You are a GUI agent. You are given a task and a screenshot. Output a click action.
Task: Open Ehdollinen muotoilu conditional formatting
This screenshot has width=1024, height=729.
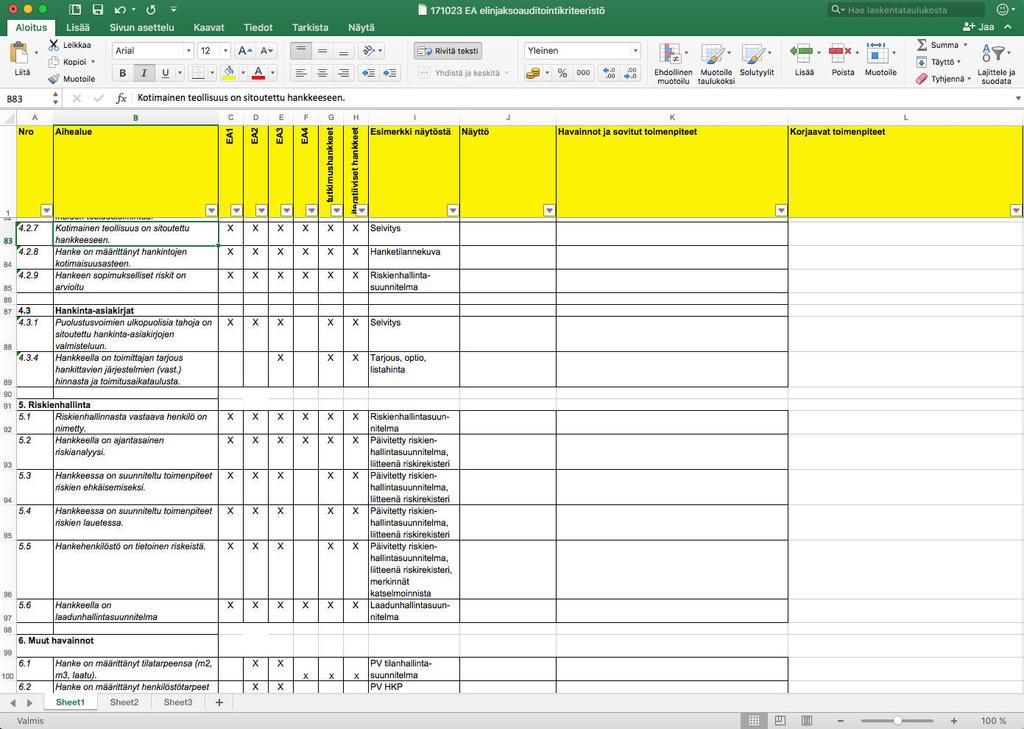(x=673, y=63)
